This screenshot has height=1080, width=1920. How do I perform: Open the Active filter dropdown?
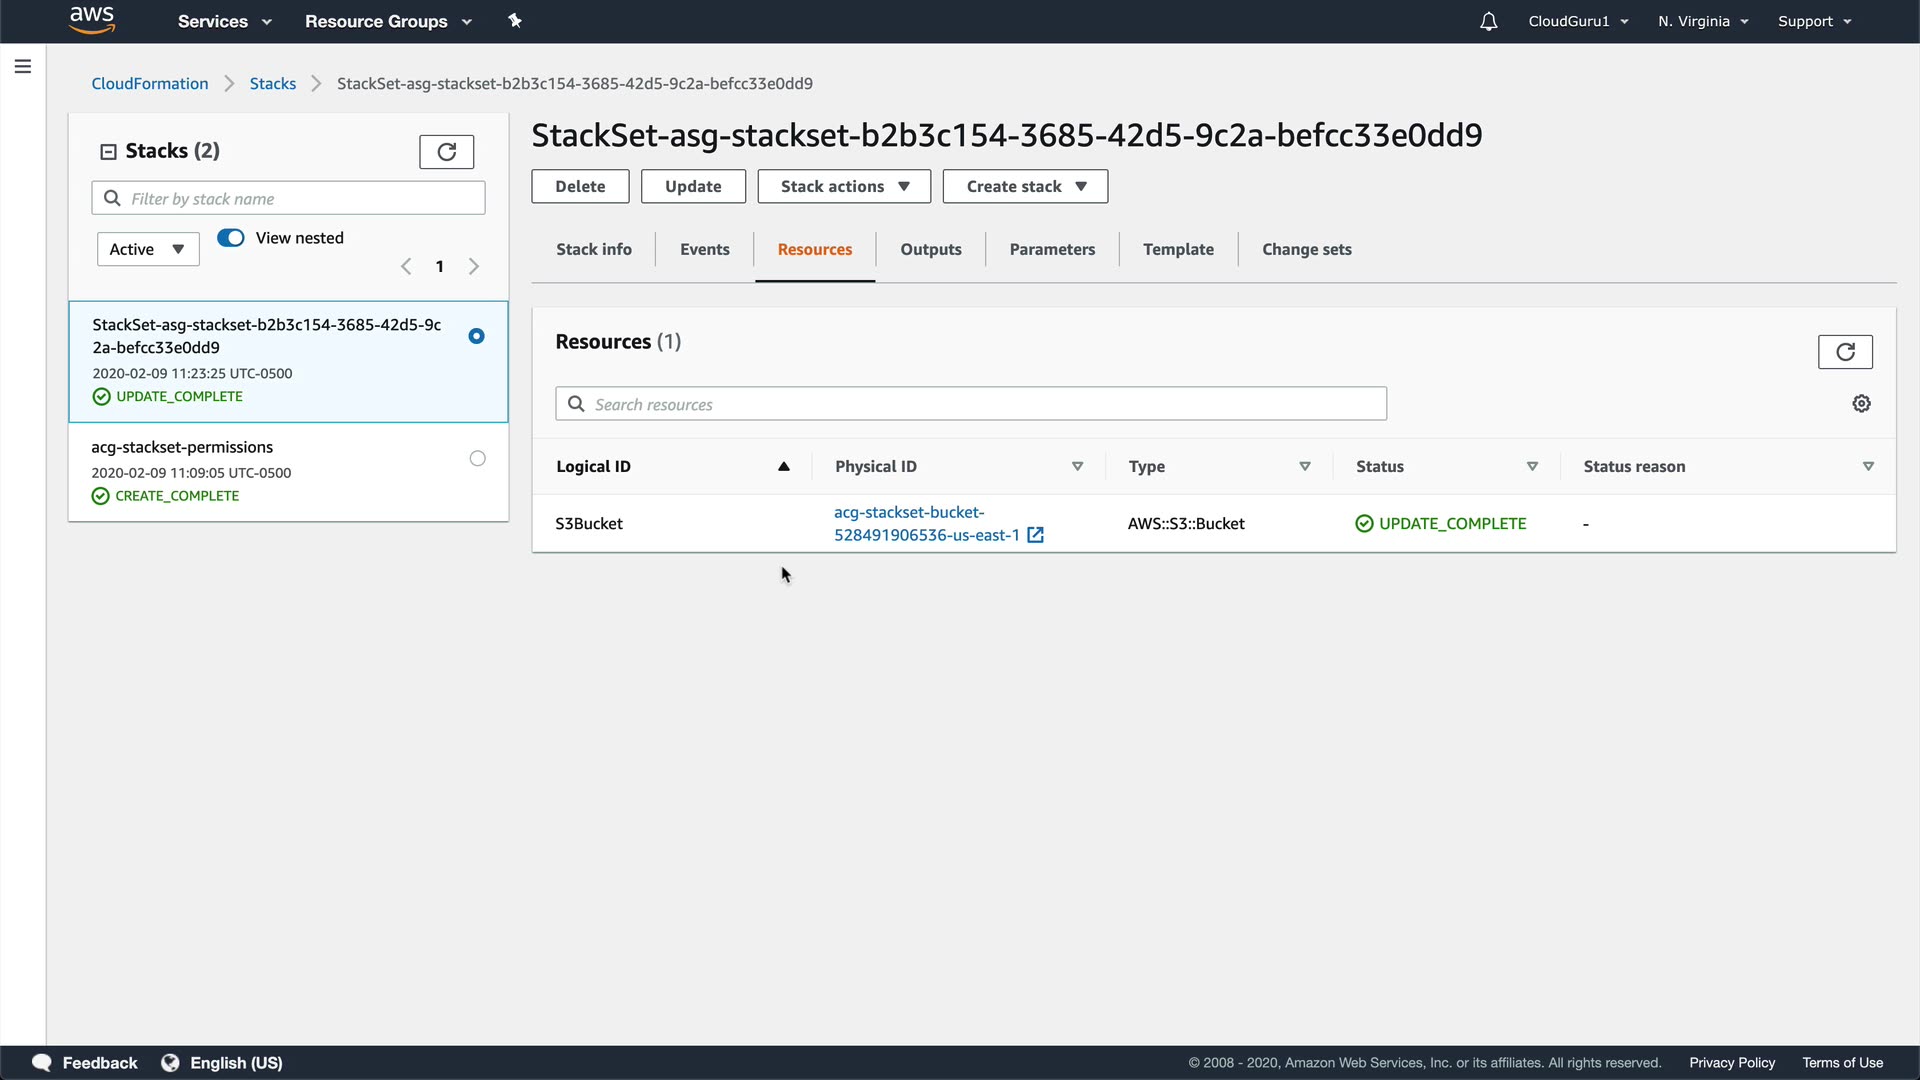pyautogui.click(x=148, y=249)
